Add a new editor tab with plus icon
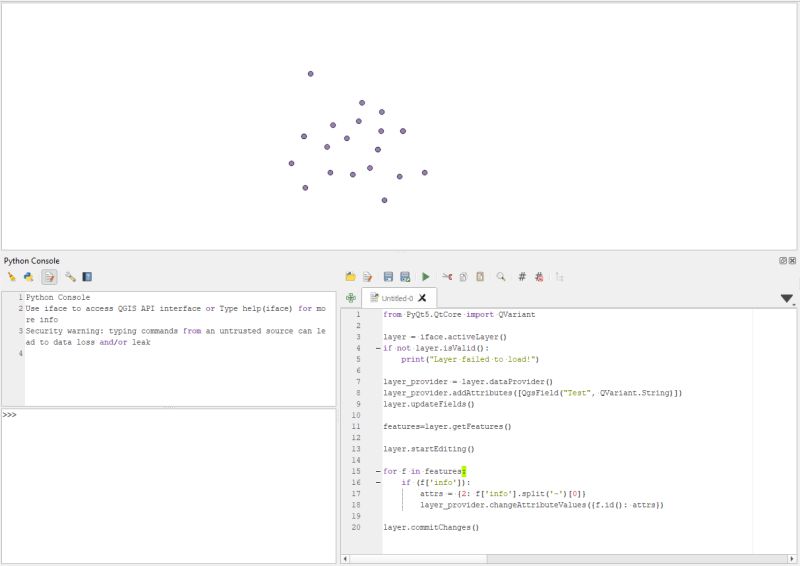Screen dimensions: 800x566 (351, 298)
